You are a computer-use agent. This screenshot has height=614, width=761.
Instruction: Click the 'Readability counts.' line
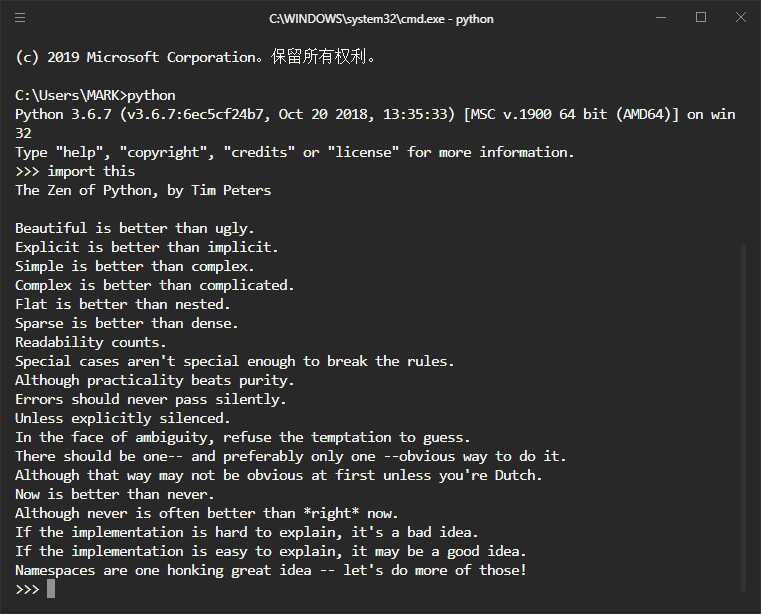click(x=91, y=342)
